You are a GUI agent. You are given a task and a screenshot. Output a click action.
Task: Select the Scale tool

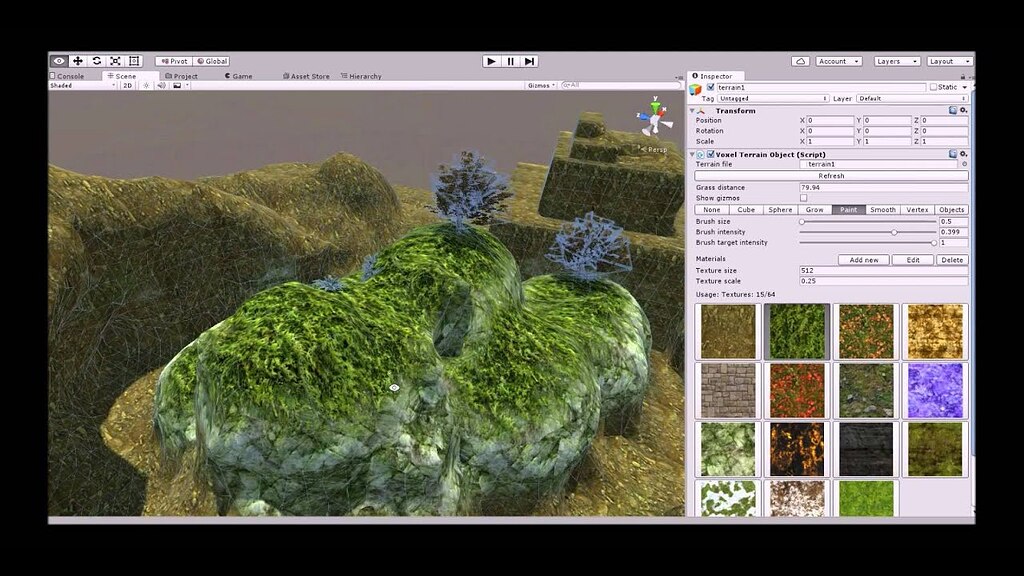click(115, 61)
